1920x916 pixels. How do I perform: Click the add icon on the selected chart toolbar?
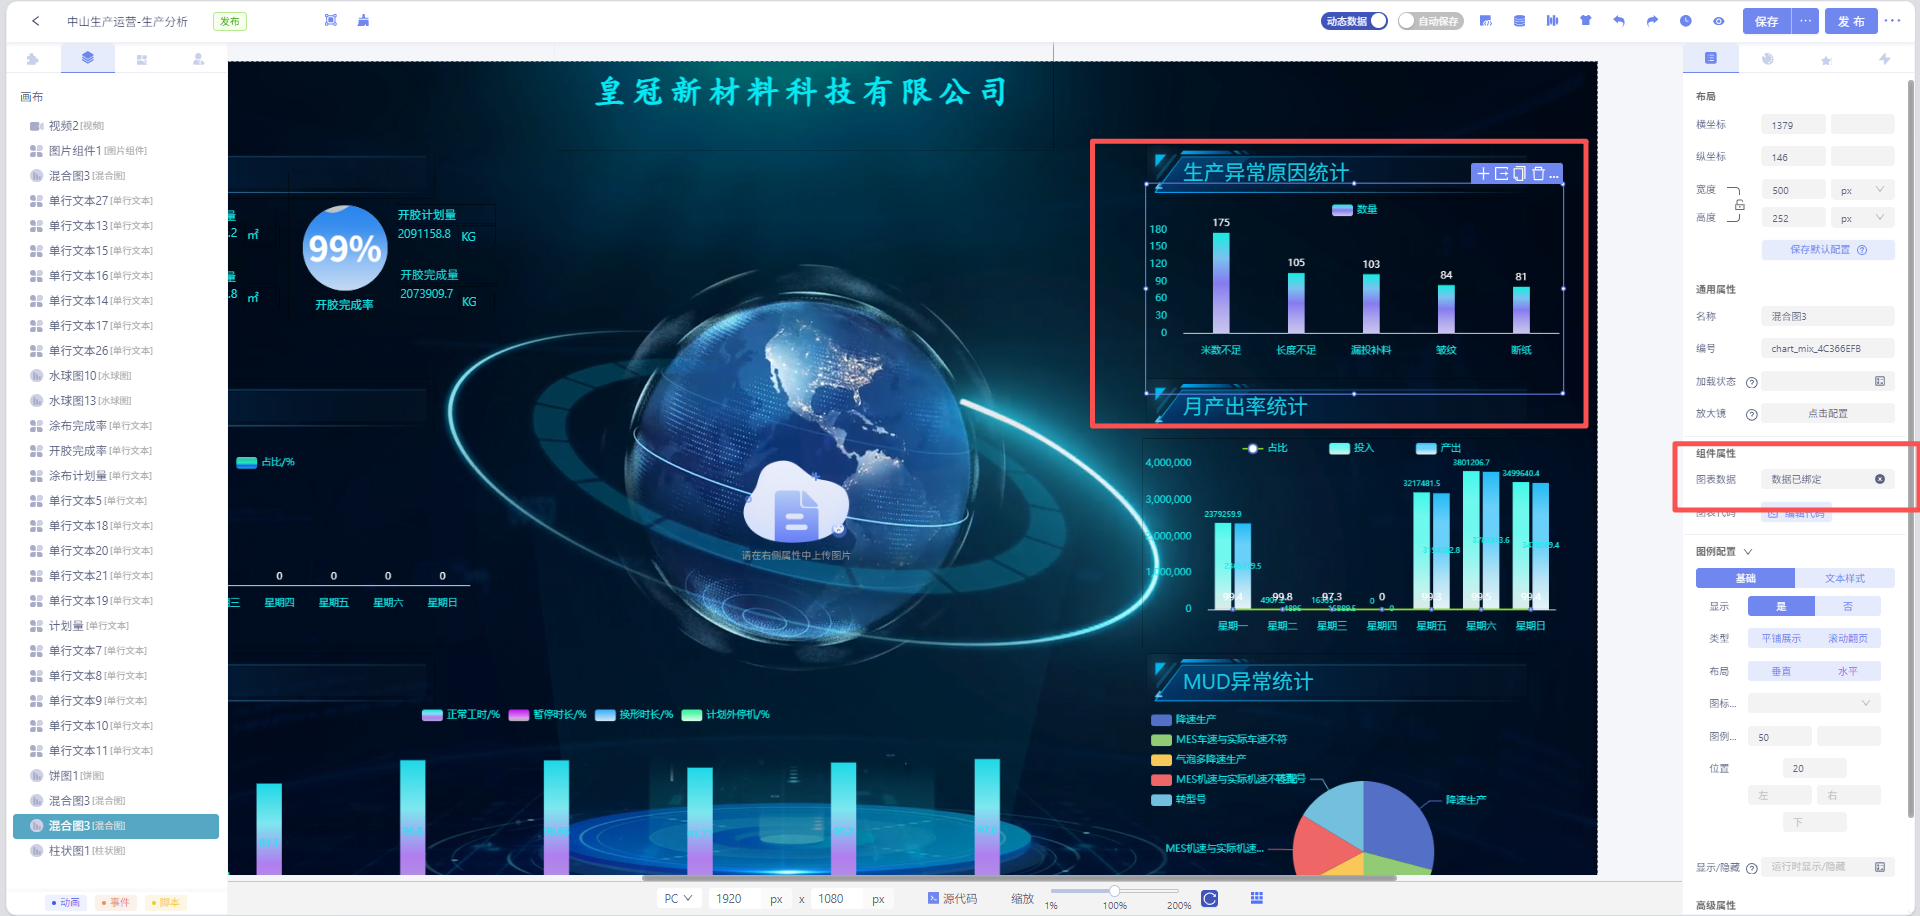(1483, 174)
